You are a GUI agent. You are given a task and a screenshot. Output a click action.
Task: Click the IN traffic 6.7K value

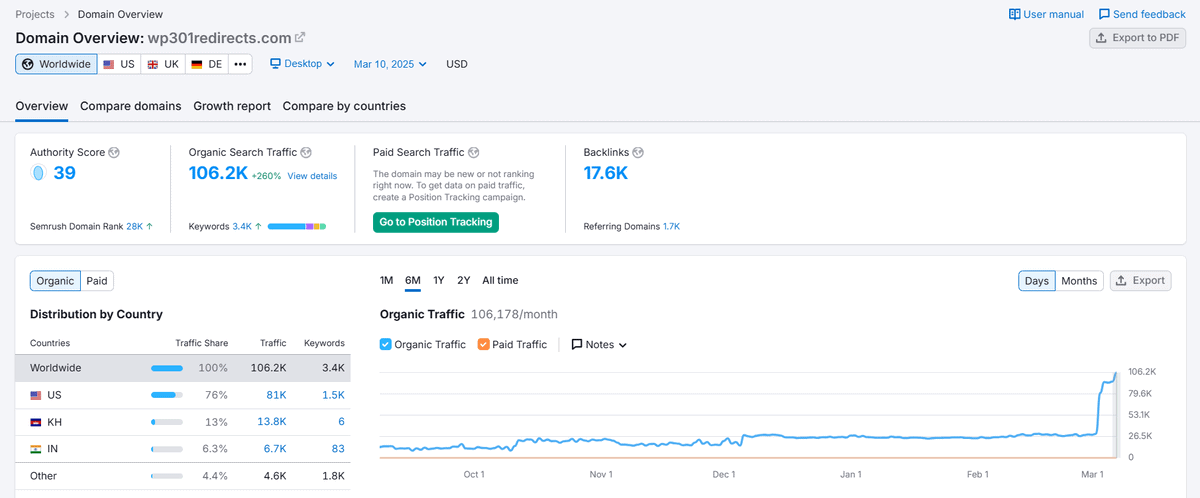275,449
